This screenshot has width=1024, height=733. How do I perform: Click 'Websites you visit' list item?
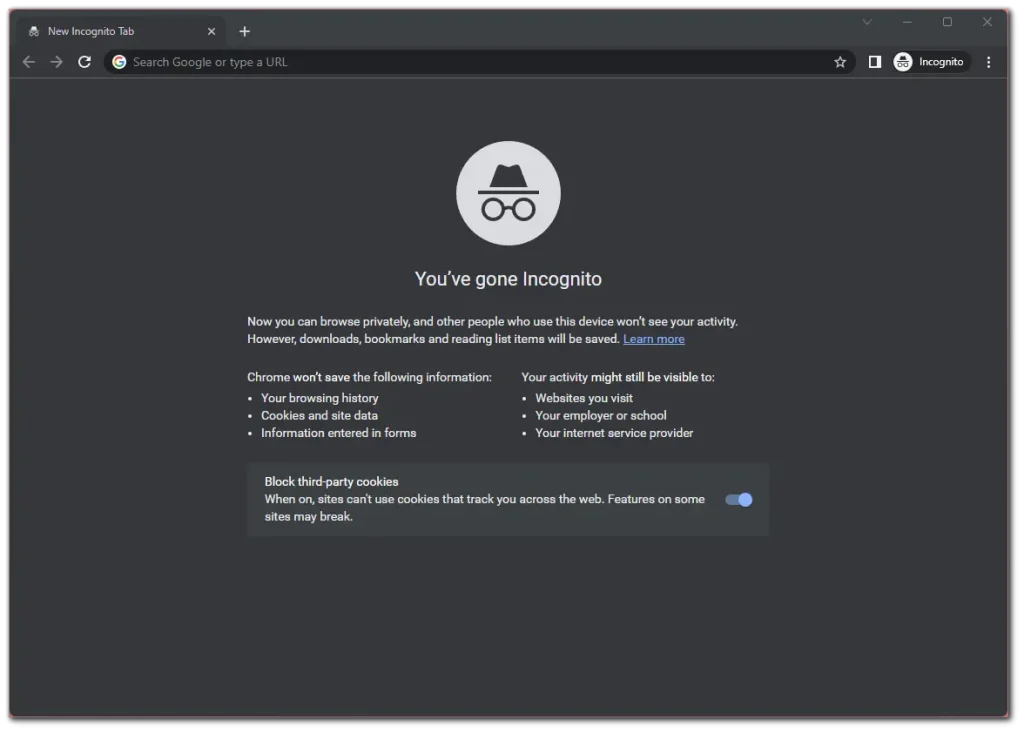pos(584,398)
